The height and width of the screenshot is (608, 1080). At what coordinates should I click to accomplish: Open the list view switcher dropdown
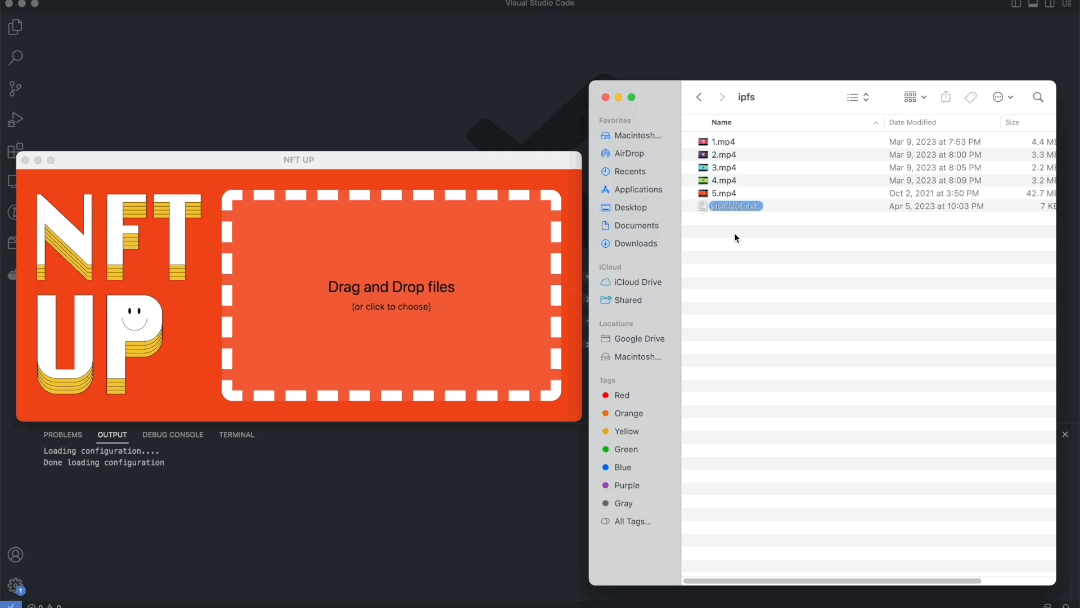coord(858,97)
